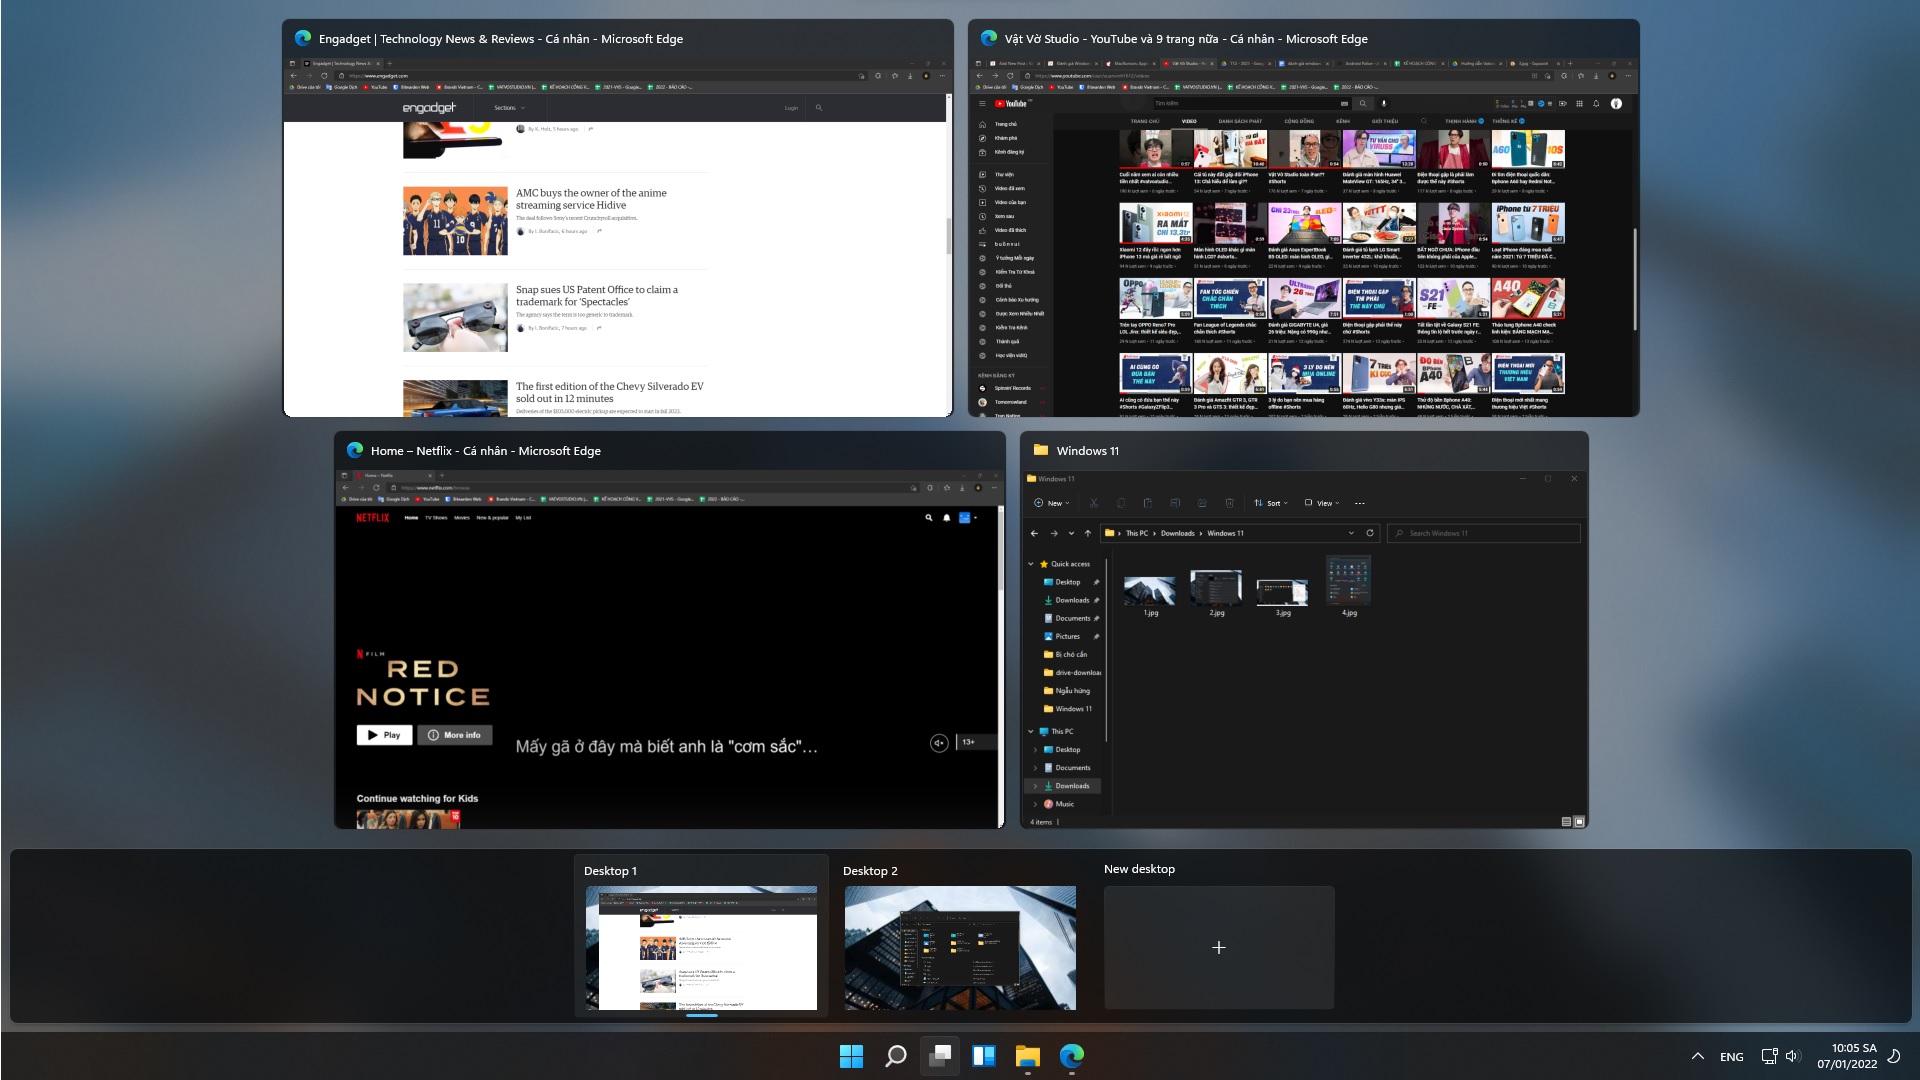
Task: Click the Engadget page vertical scrollbar
Action: [948, 236]
